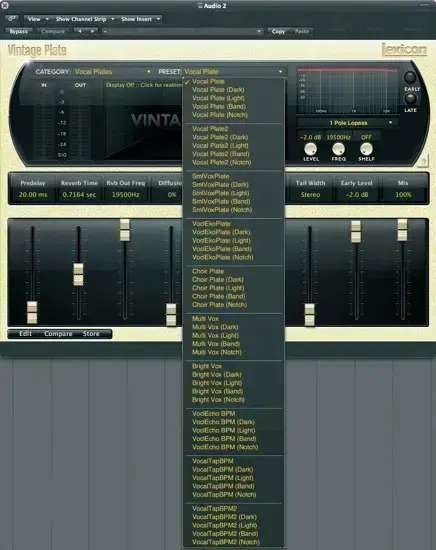The image size is (436, 550).
Task: Click the link chain icon in the toolbar
Action: (x=12, y=19)
